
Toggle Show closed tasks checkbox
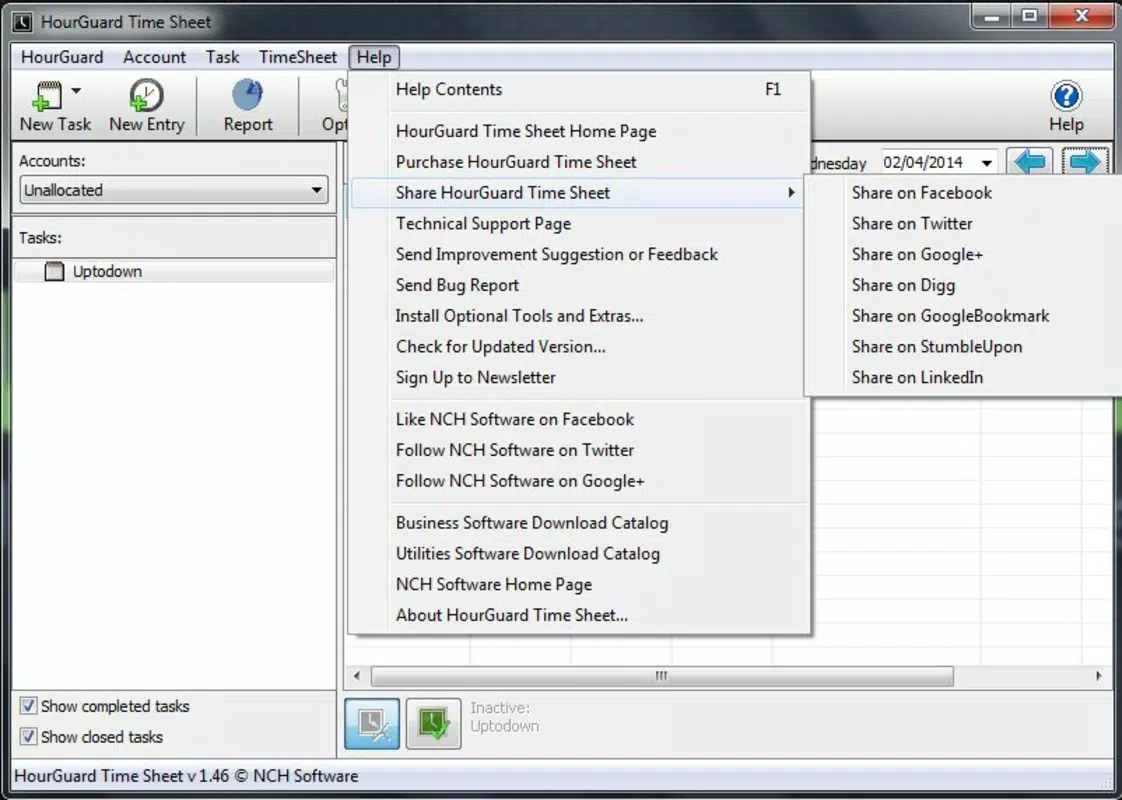click(x=28, y=736)
